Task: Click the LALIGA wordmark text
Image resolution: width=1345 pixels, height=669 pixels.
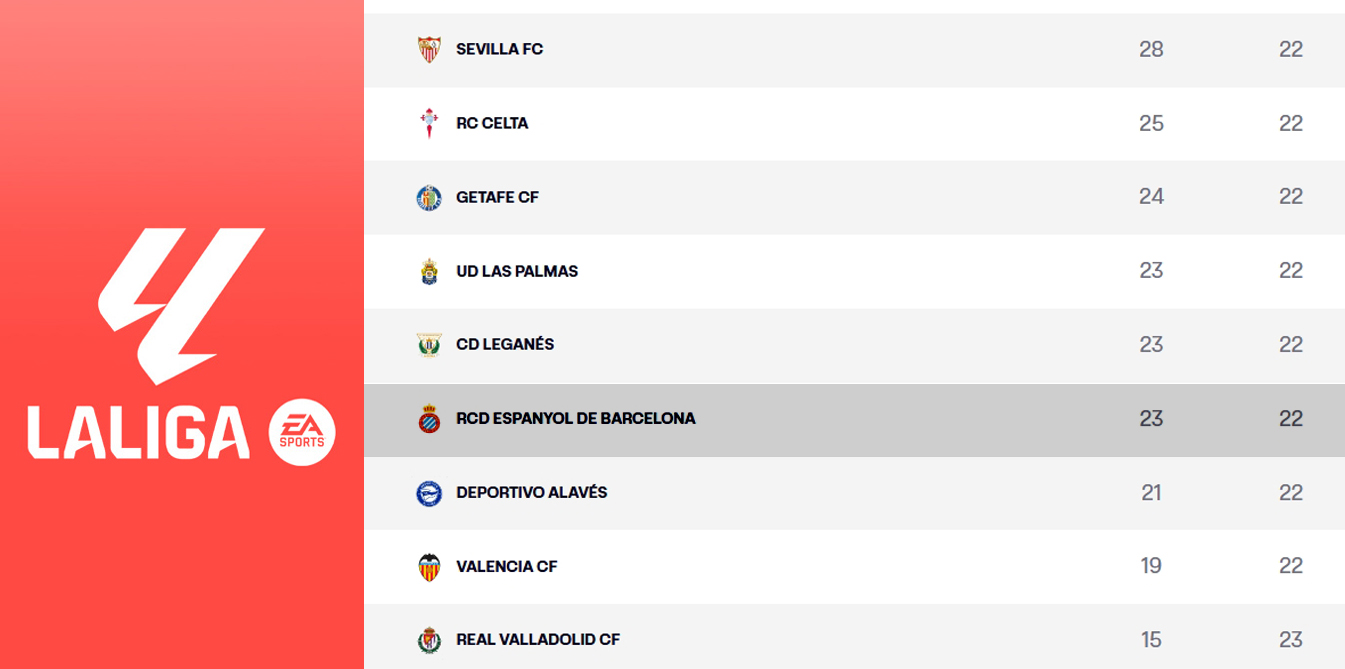Action: point(138,432)
